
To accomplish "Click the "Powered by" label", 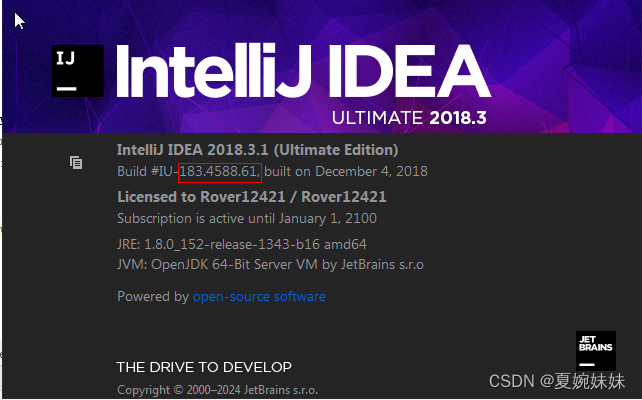I will (153, 296).
